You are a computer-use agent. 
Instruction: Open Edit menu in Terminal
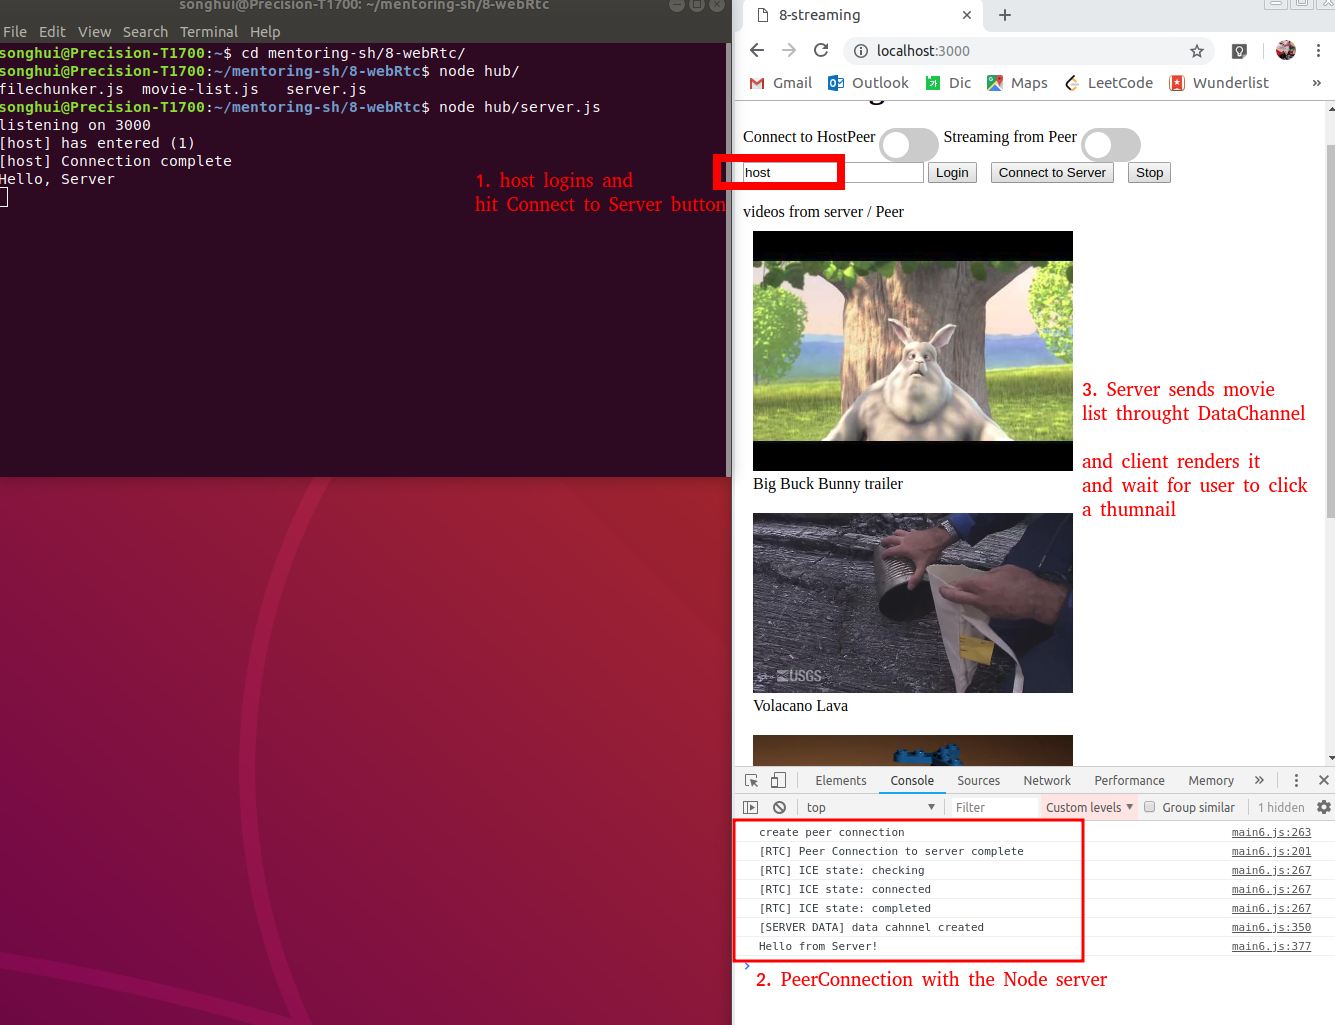click(52, 32)
